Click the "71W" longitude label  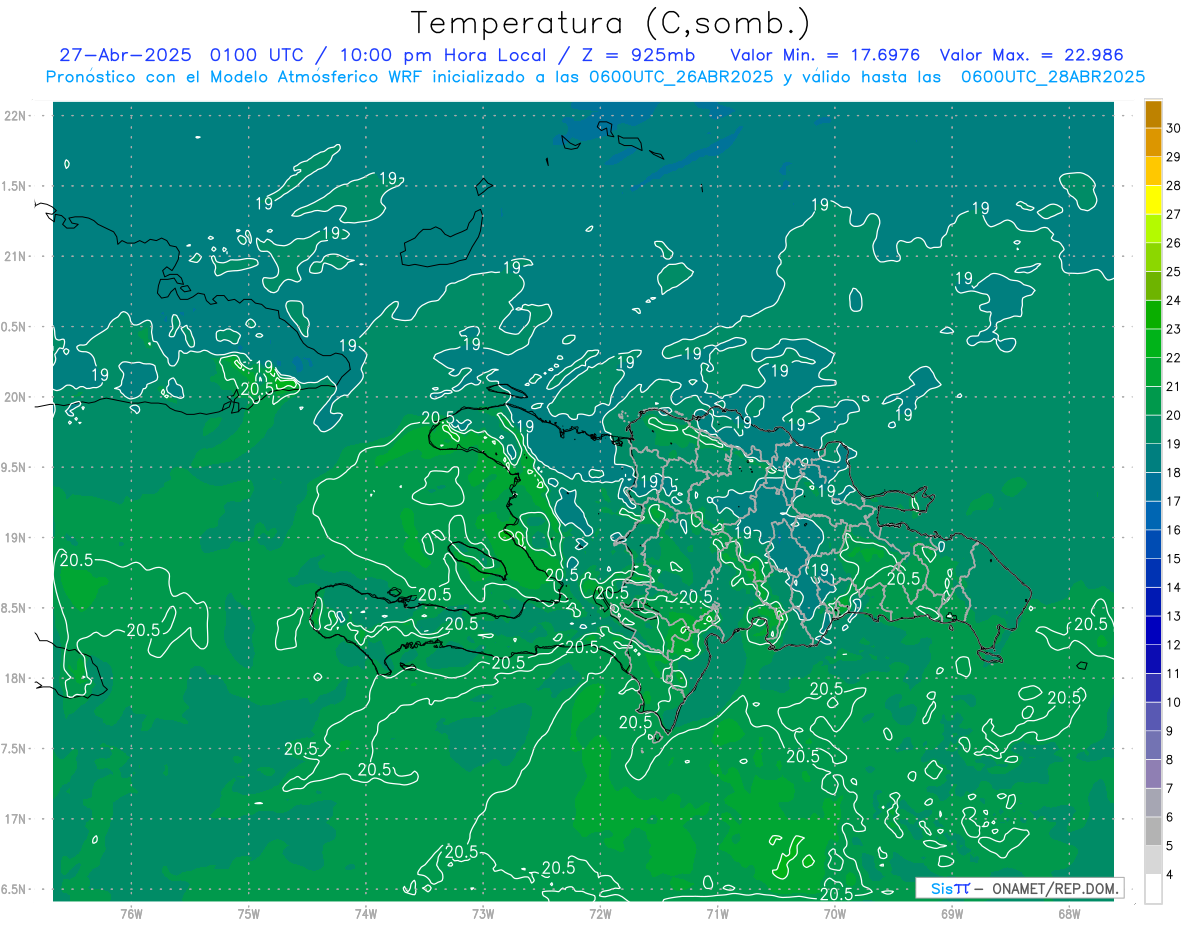[x=717, y=913]
